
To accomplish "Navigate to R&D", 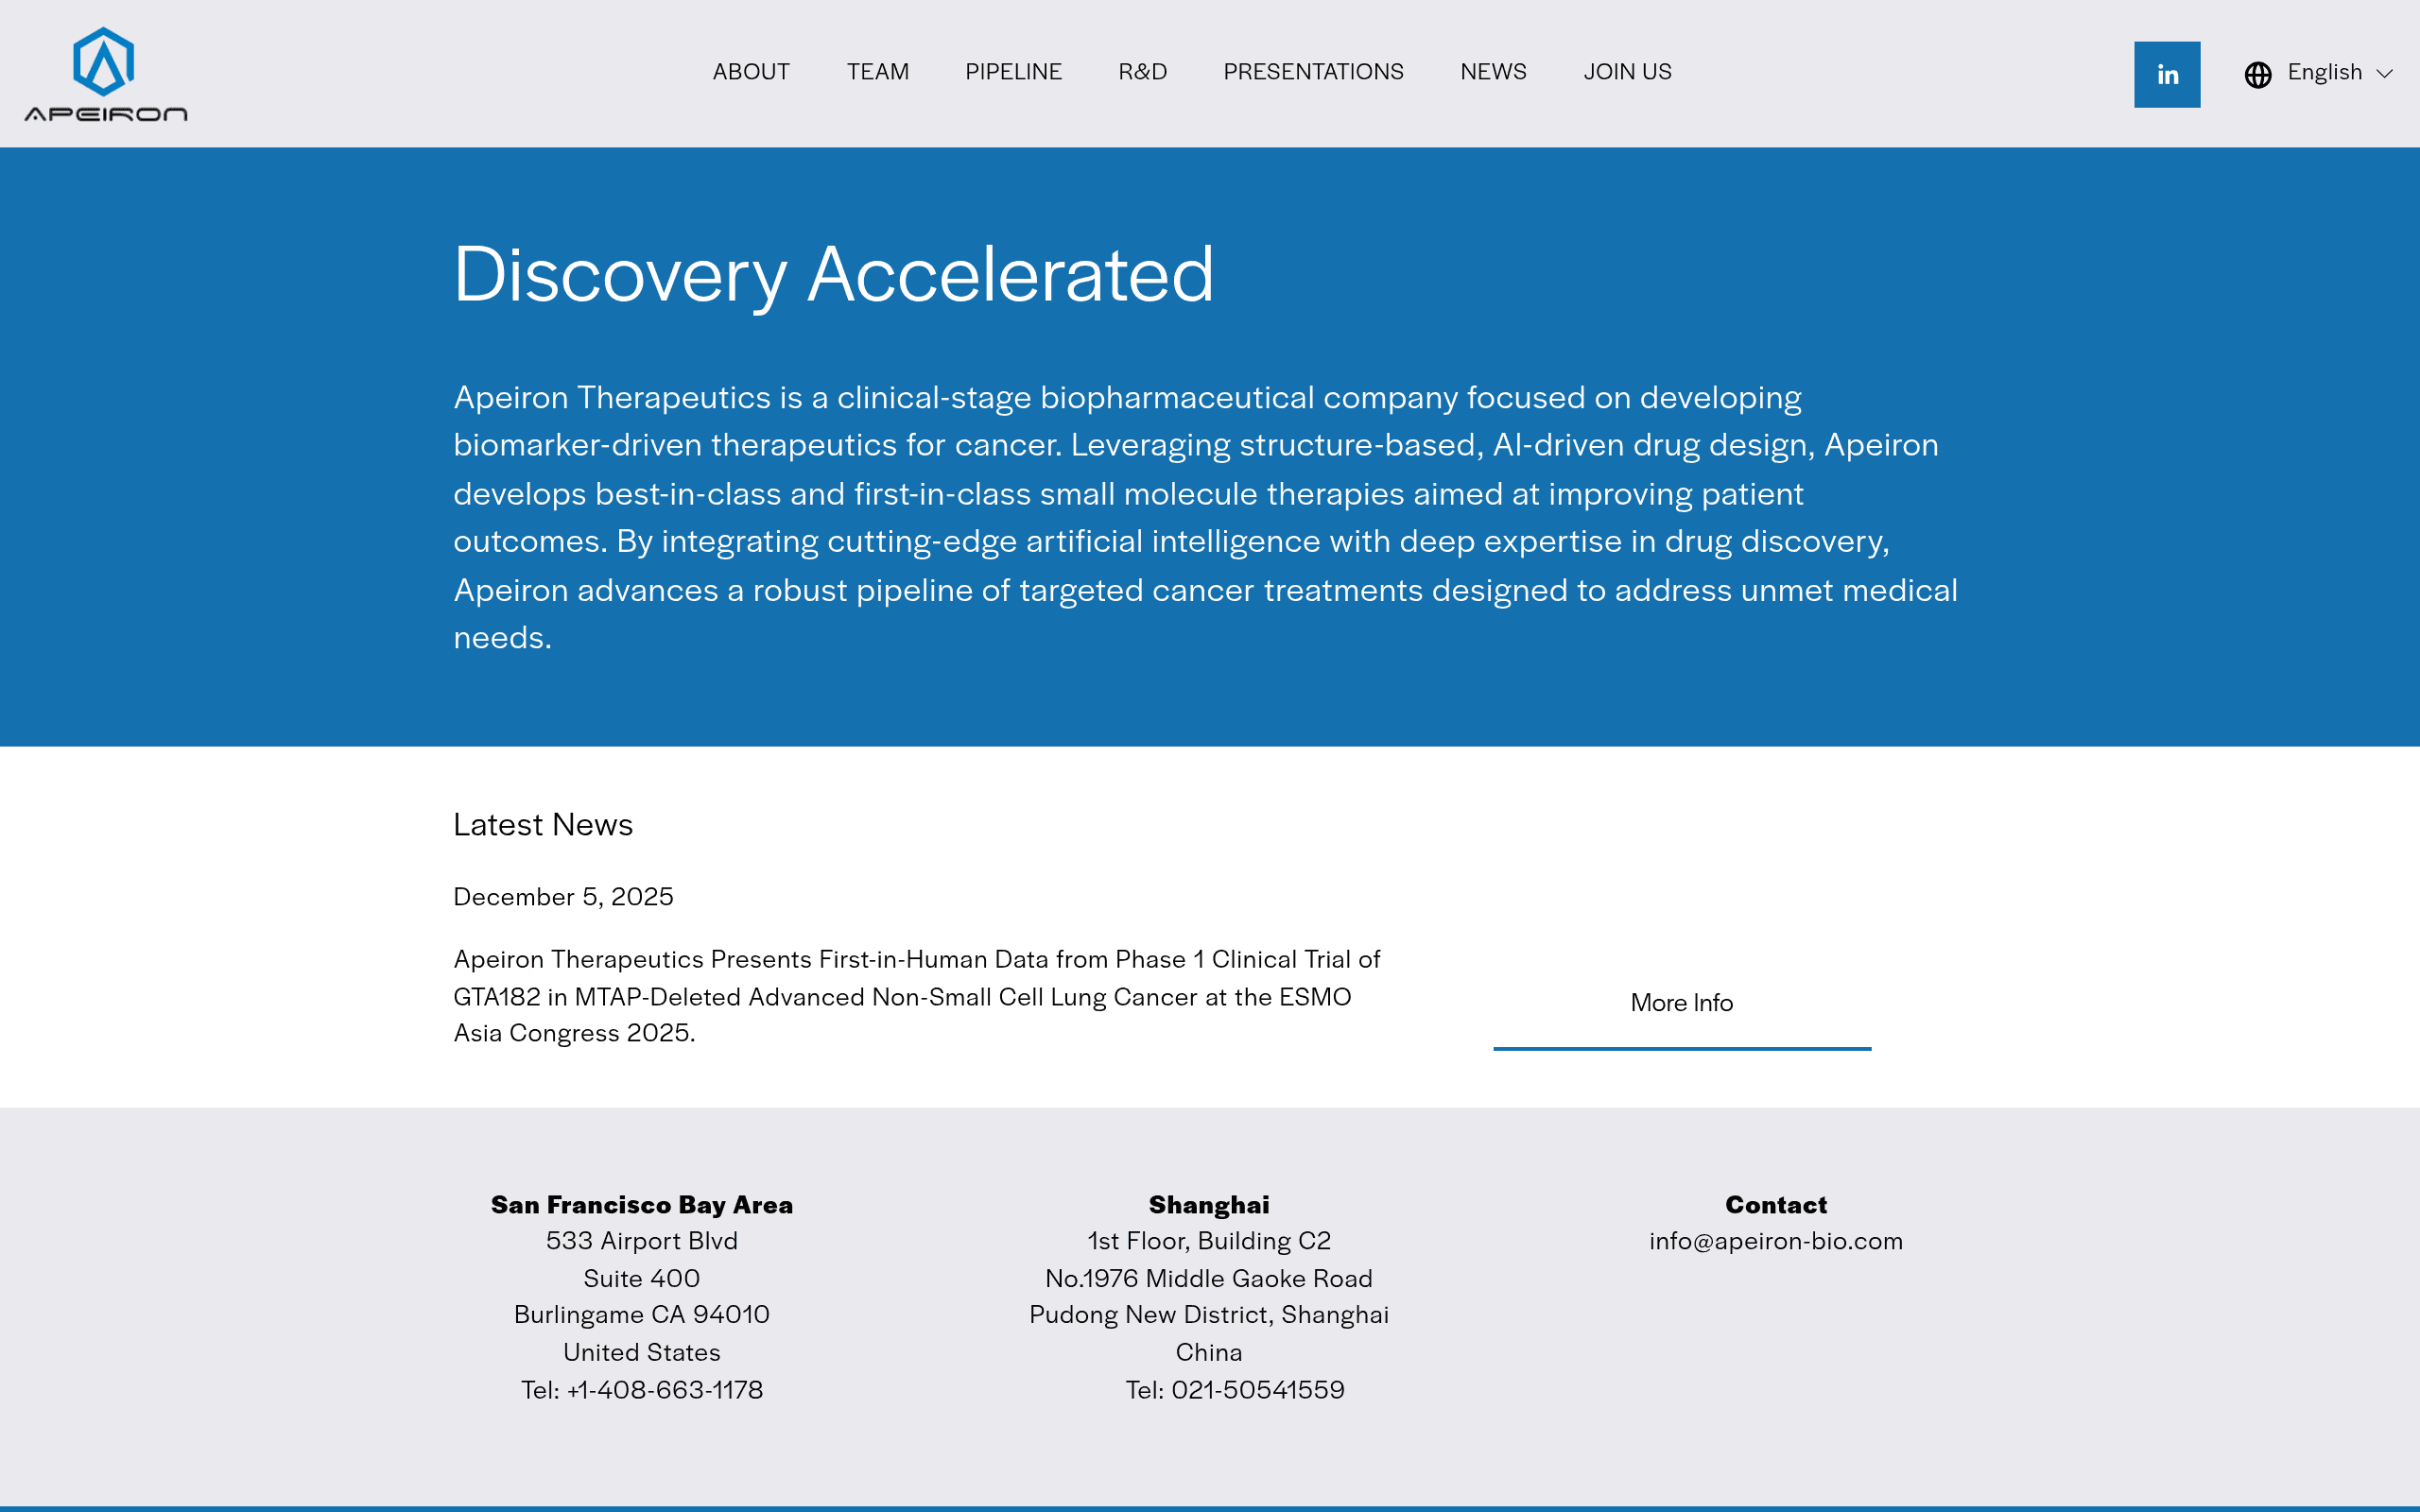I will pyautogui.click(x=1142, y=72).
